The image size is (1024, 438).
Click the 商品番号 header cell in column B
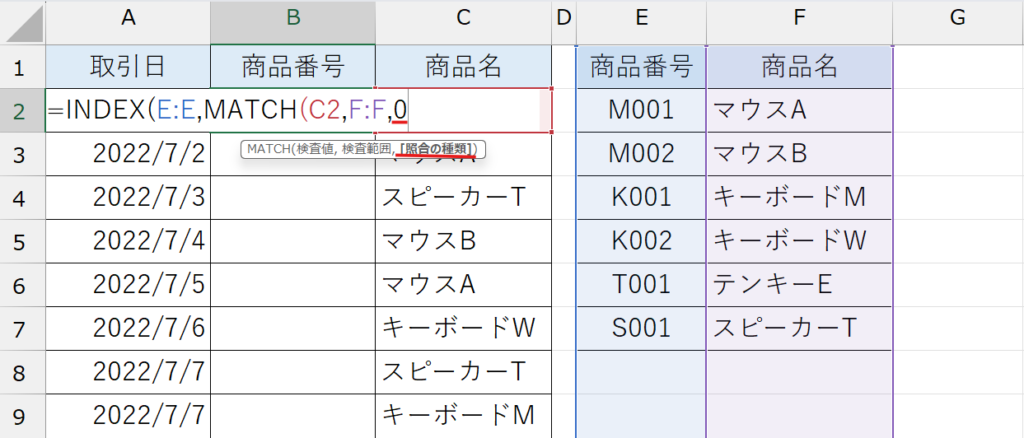[293, 67]
